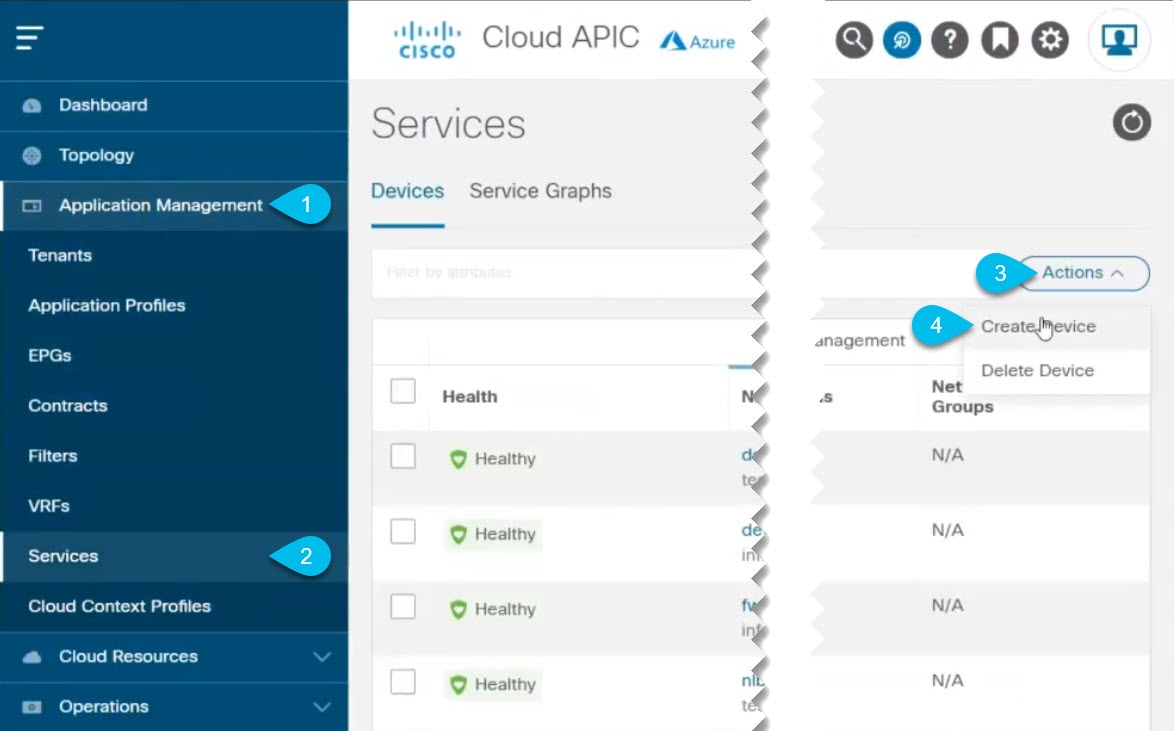Check the fourth Healthy row checkbox

tap(403, 682)
